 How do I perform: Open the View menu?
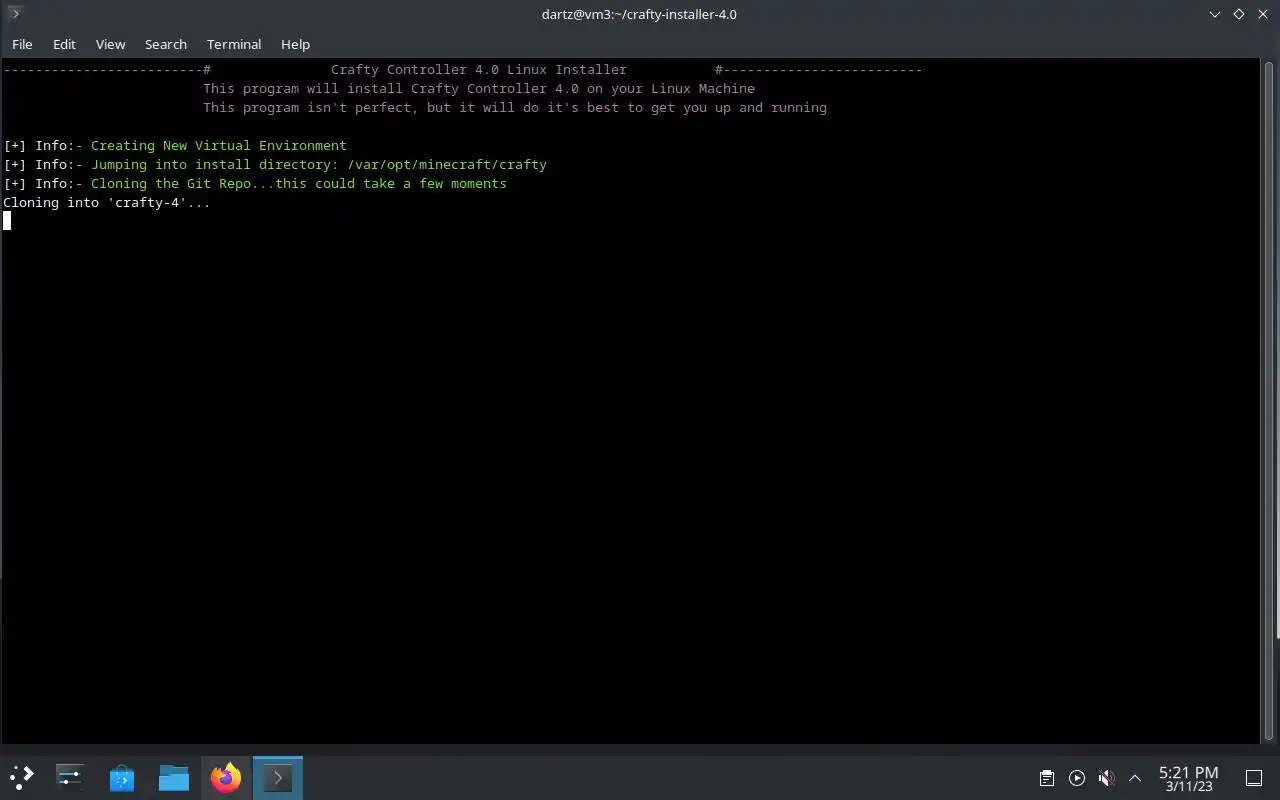(x=110, y=44)
